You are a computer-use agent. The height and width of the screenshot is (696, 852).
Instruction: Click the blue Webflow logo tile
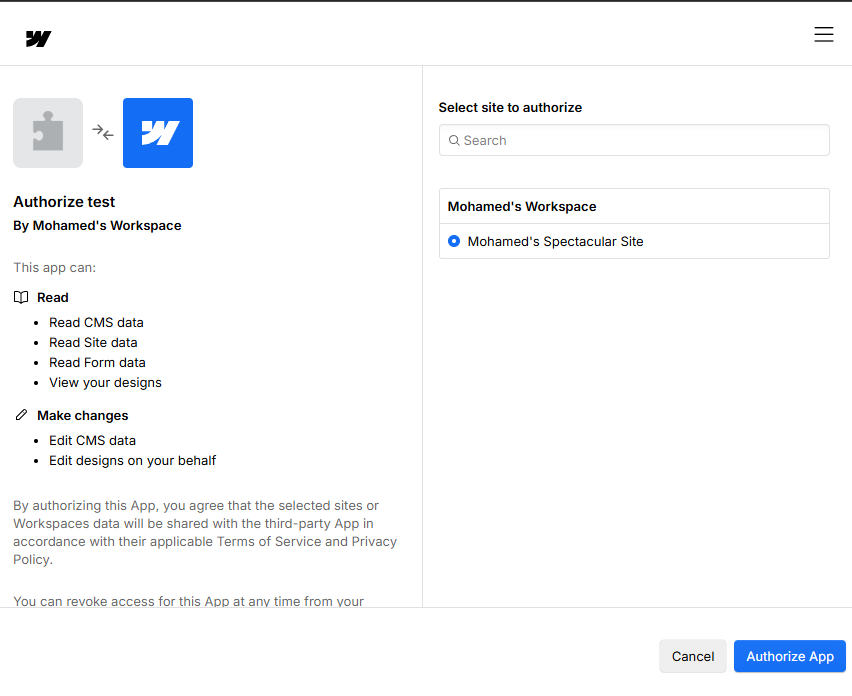(x=158, y=133)
